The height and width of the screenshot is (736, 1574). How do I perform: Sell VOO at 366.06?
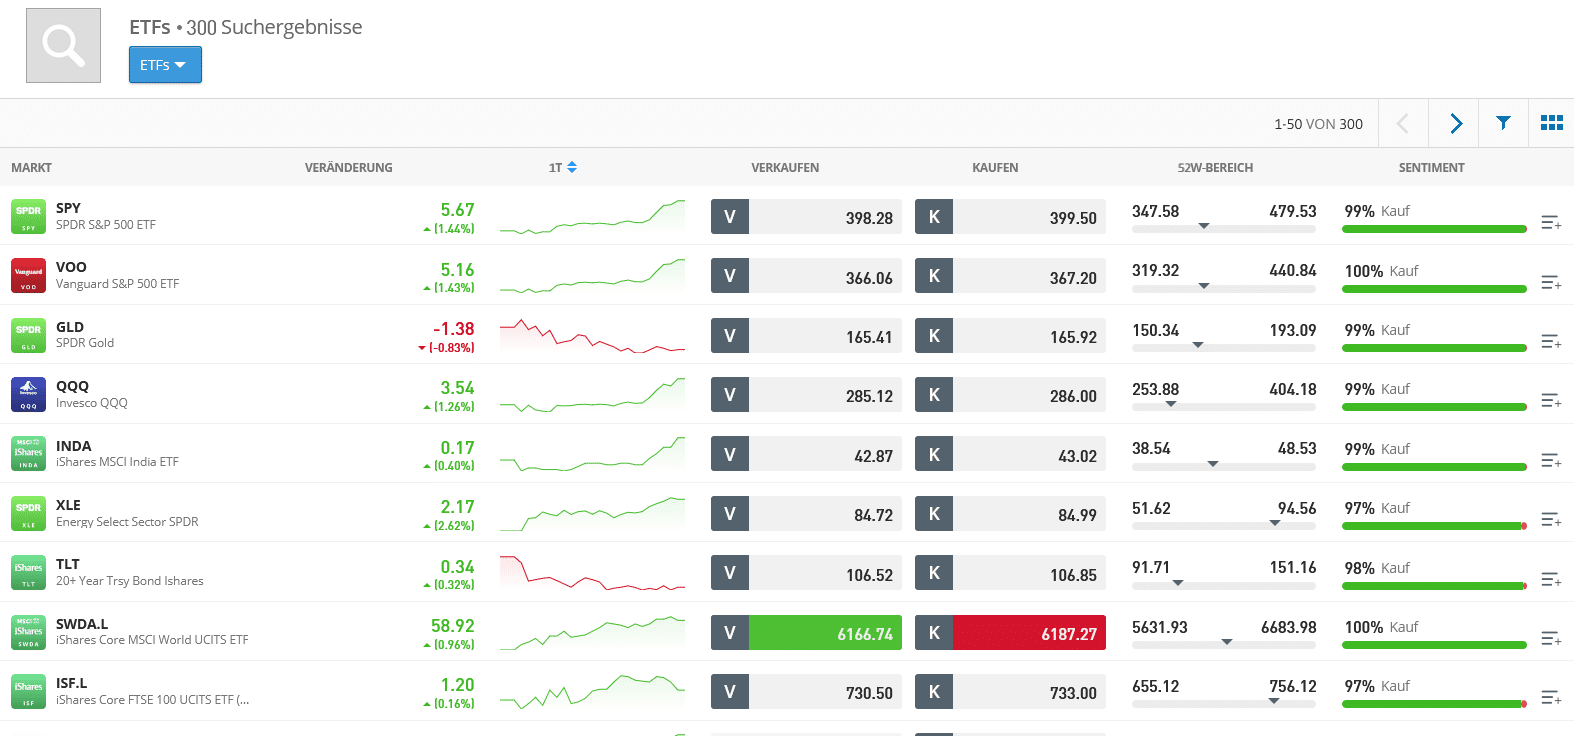806,277
